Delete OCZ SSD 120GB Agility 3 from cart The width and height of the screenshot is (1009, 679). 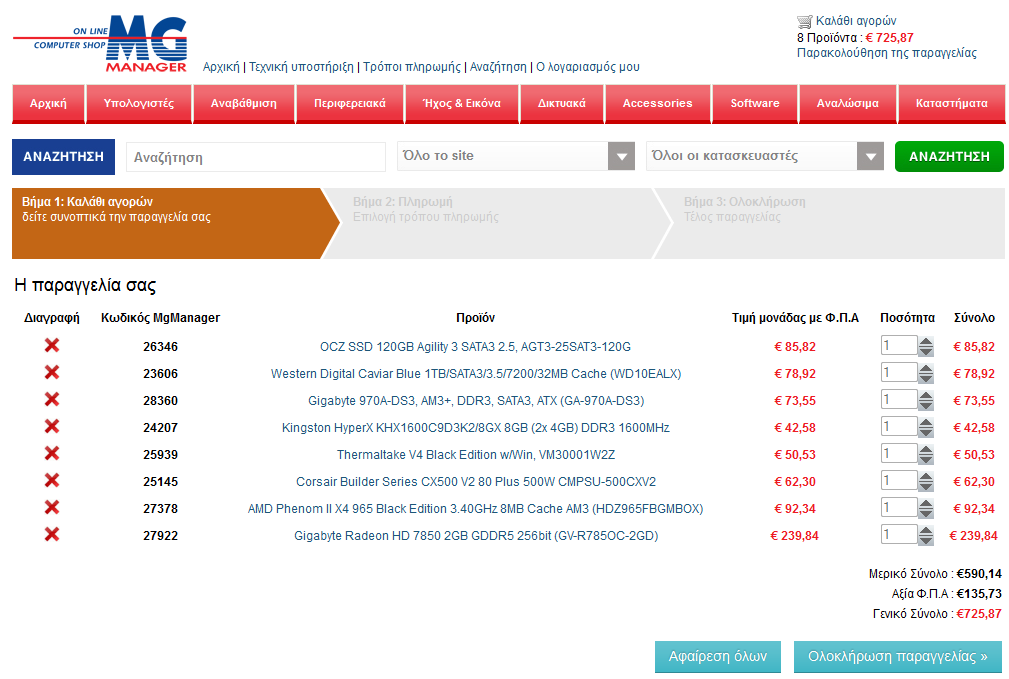pyautogui.click(x=52, y=346)
